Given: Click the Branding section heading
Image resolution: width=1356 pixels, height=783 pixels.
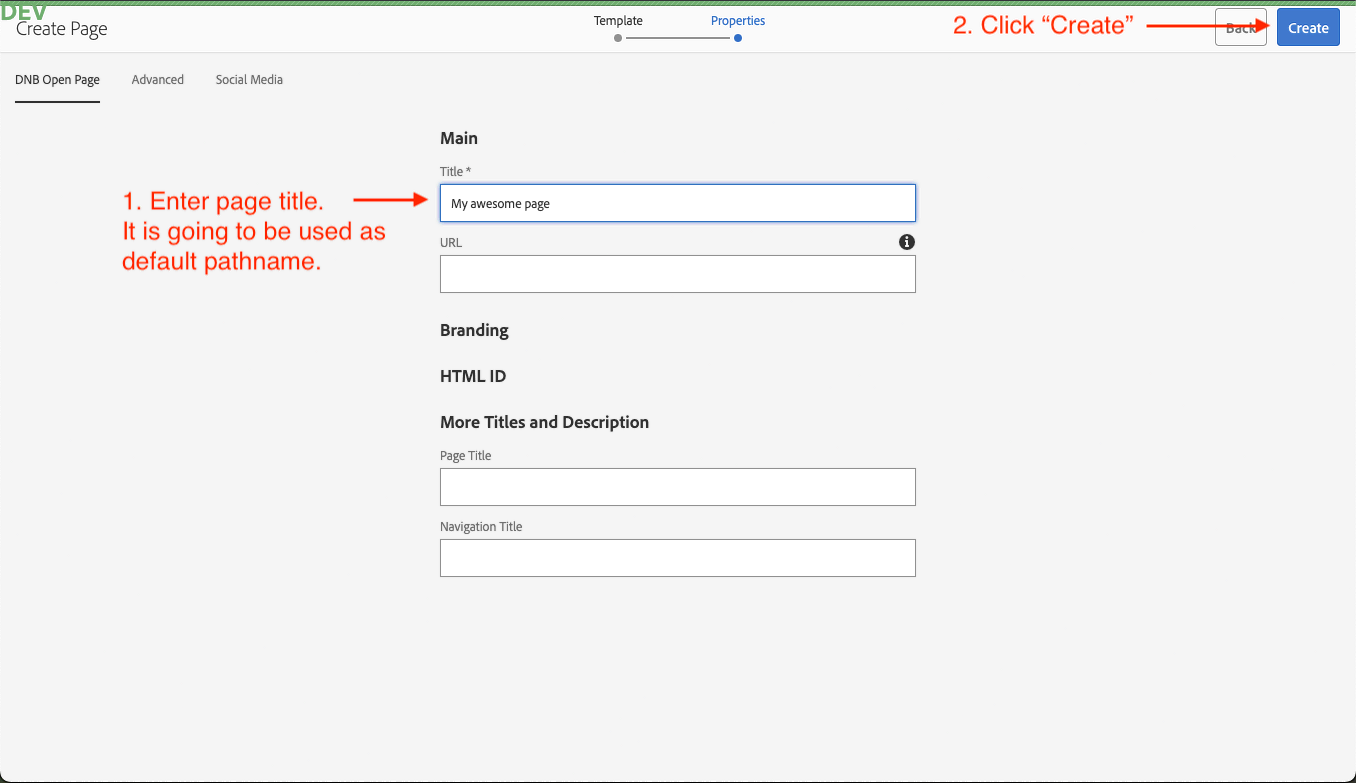Looking at the screenshot, I should (x=474, y=330).
